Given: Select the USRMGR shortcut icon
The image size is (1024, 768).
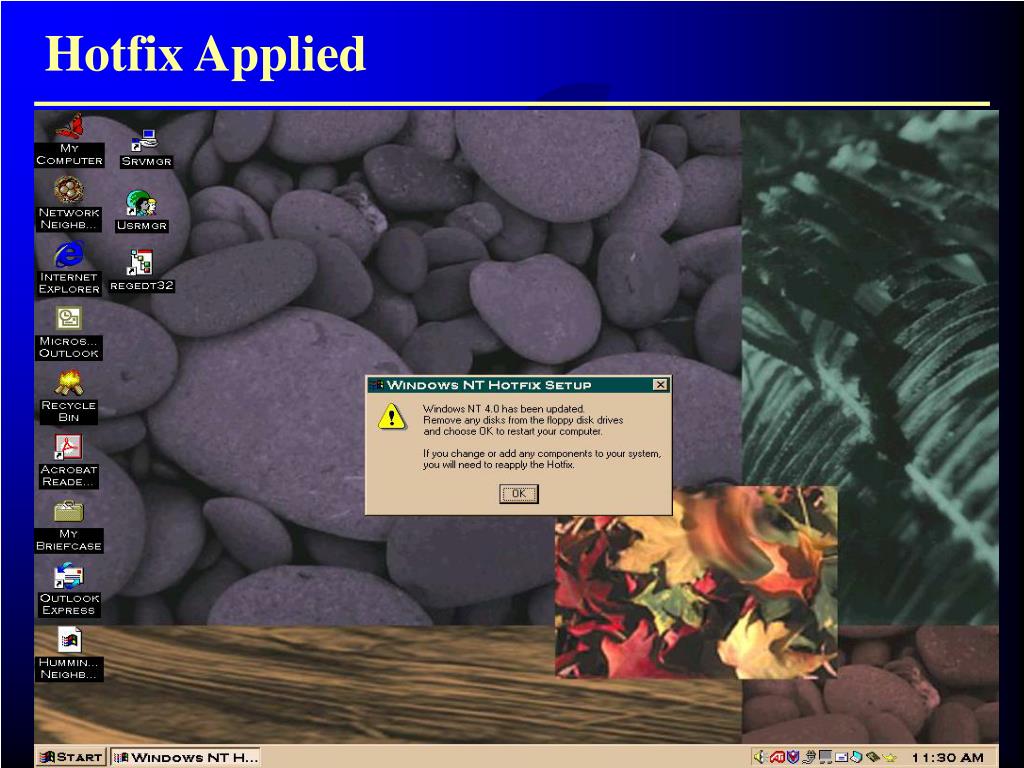Looking at the screenshot, I should pyautogui.click(x=142, y=211).
